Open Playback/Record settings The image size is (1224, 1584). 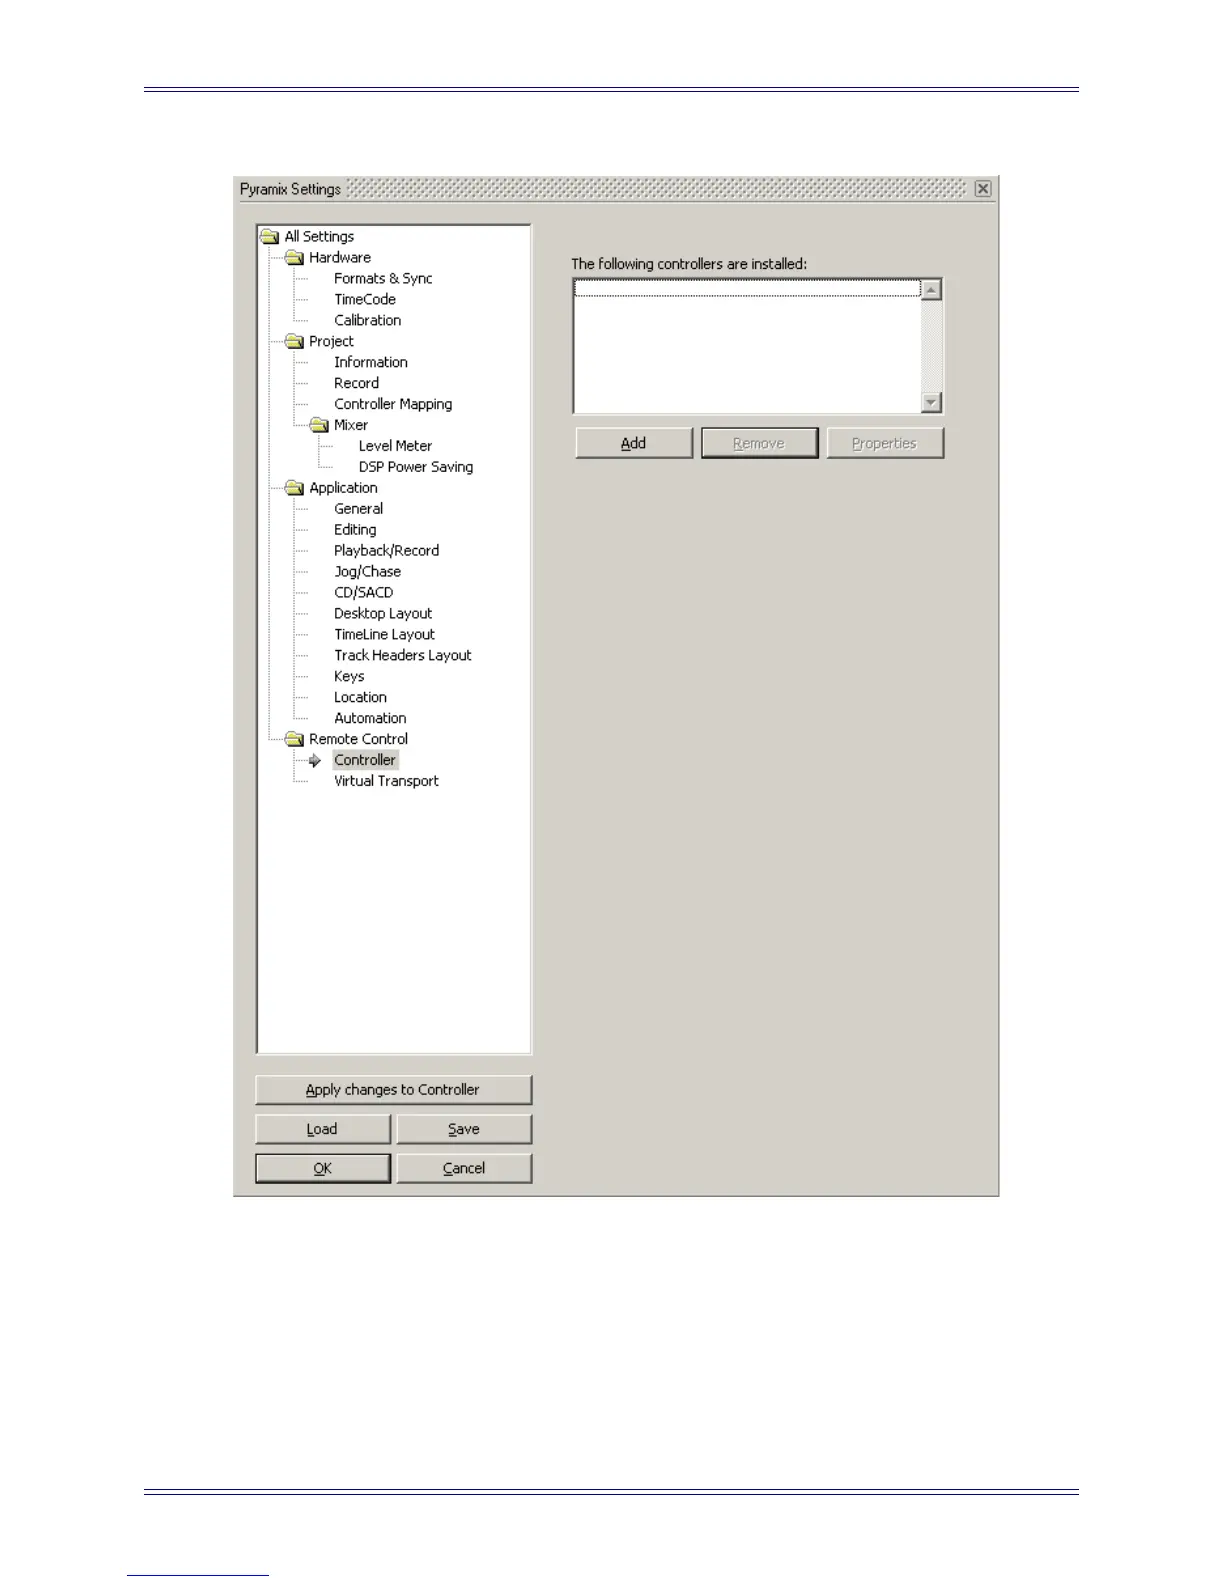386,552
